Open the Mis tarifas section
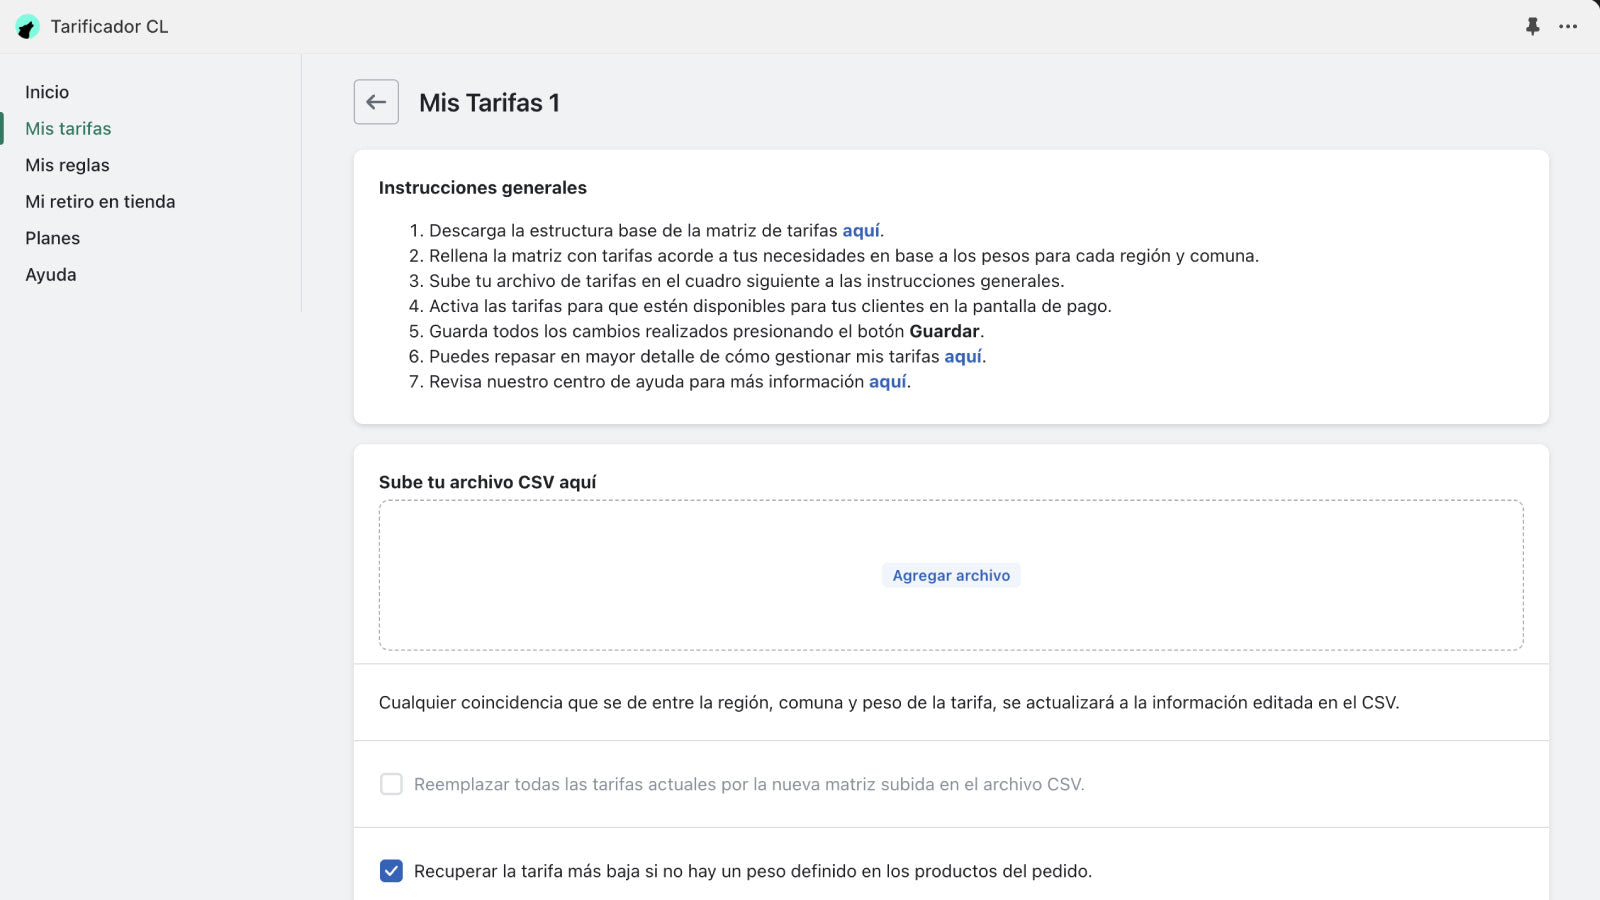The image size is (1600, 900). click(68, 128)
